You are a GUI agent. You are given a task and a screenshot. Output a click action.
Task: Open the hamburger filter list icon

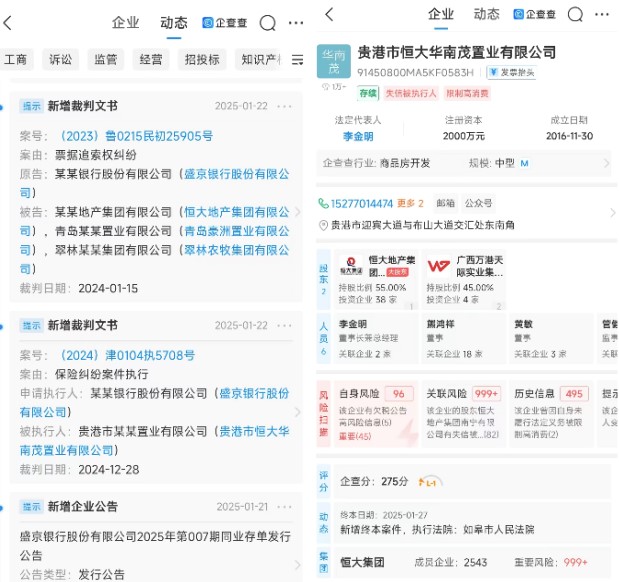(x=297, y=60)
